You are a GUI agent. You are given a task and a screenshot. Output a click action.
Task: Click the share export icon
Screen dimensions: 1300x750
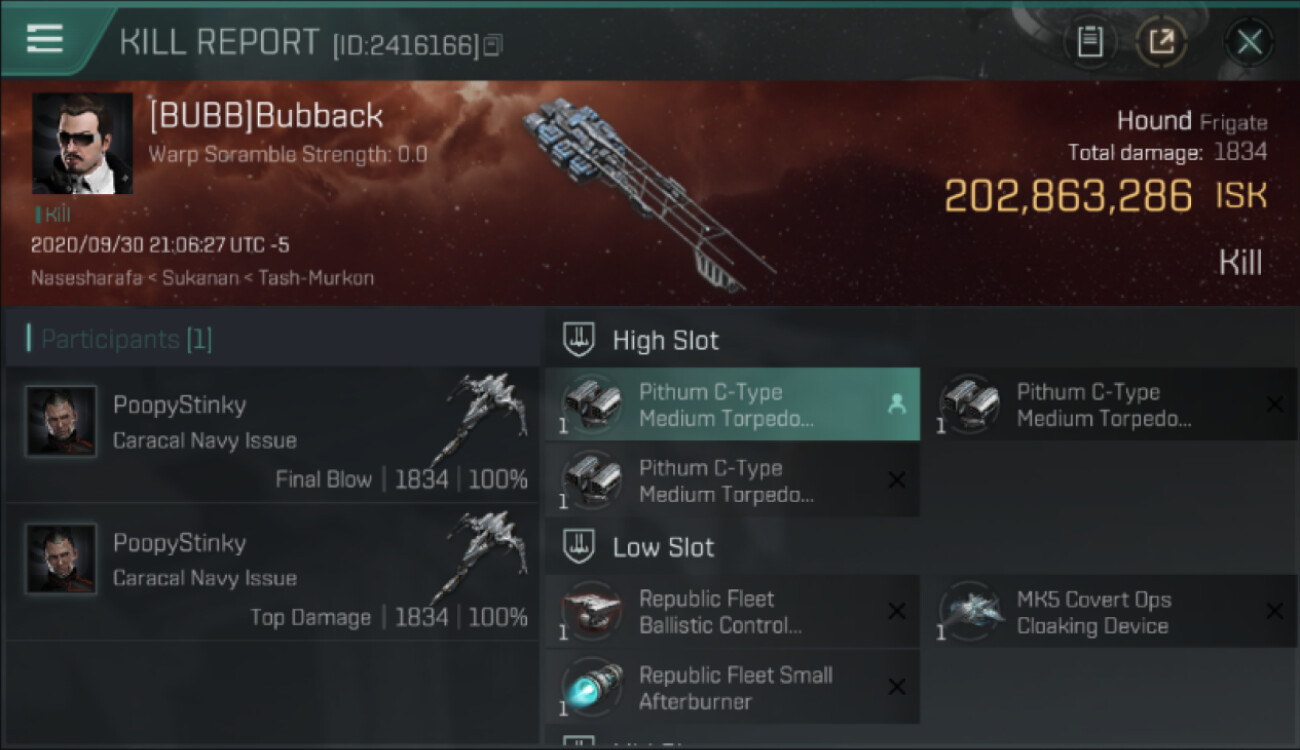(x=1161, y=42)
